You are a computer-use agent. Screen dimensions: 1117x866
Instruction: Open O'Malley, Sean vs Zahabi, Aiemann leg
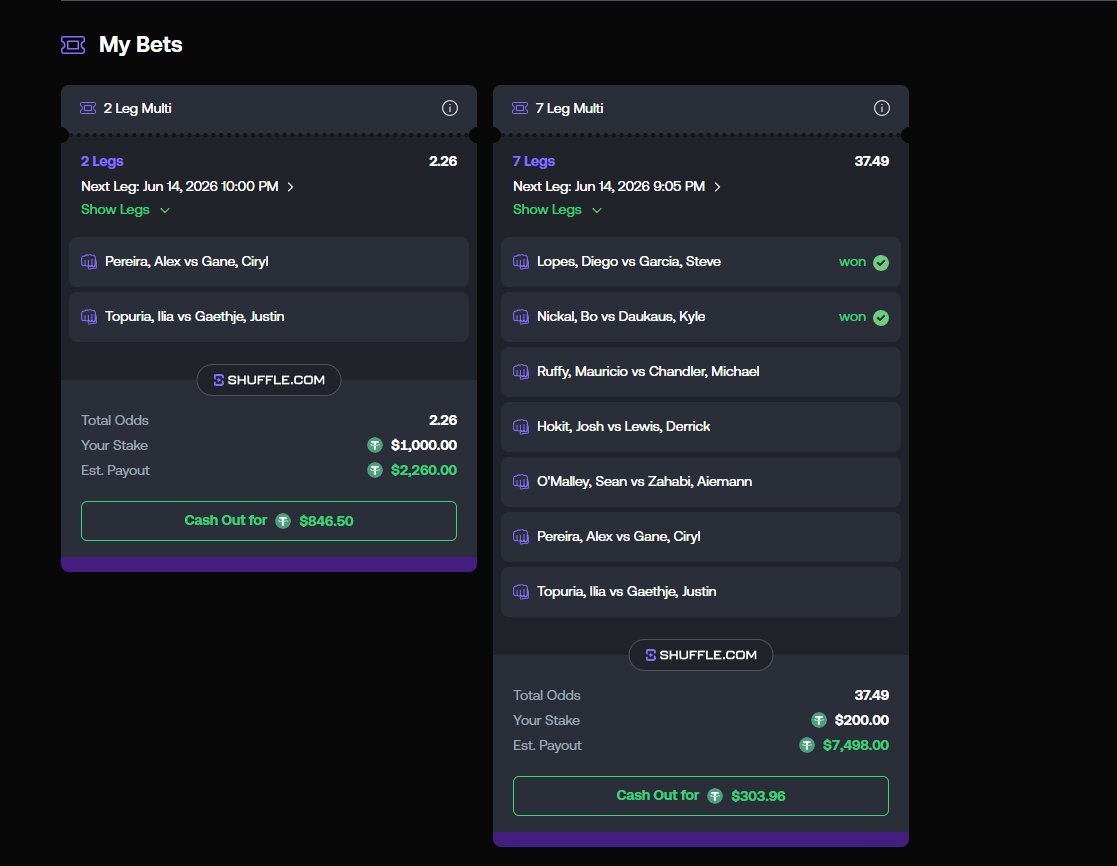tap(700, 481)
